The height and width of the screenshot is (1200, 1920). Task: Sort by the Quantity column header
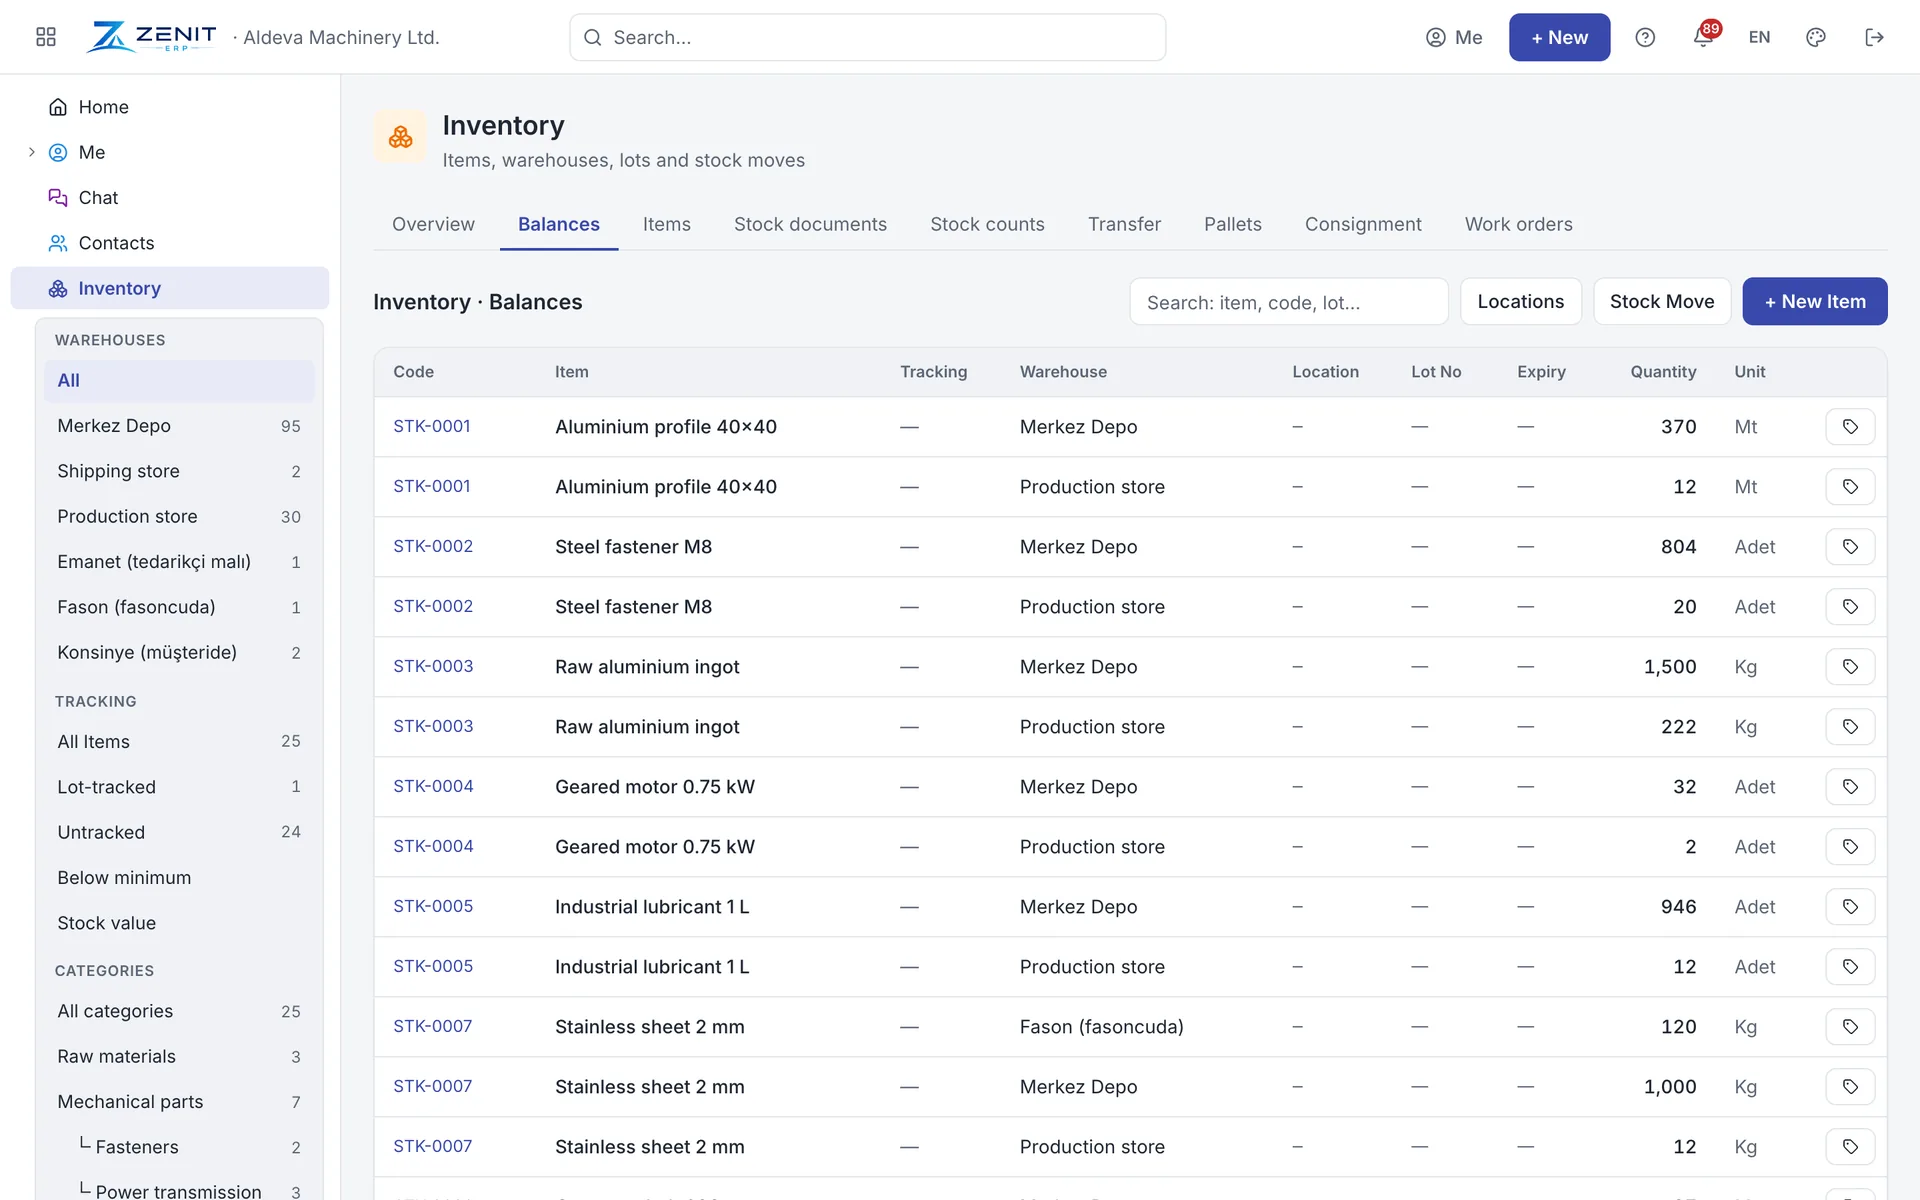(x=1663, y=372)
